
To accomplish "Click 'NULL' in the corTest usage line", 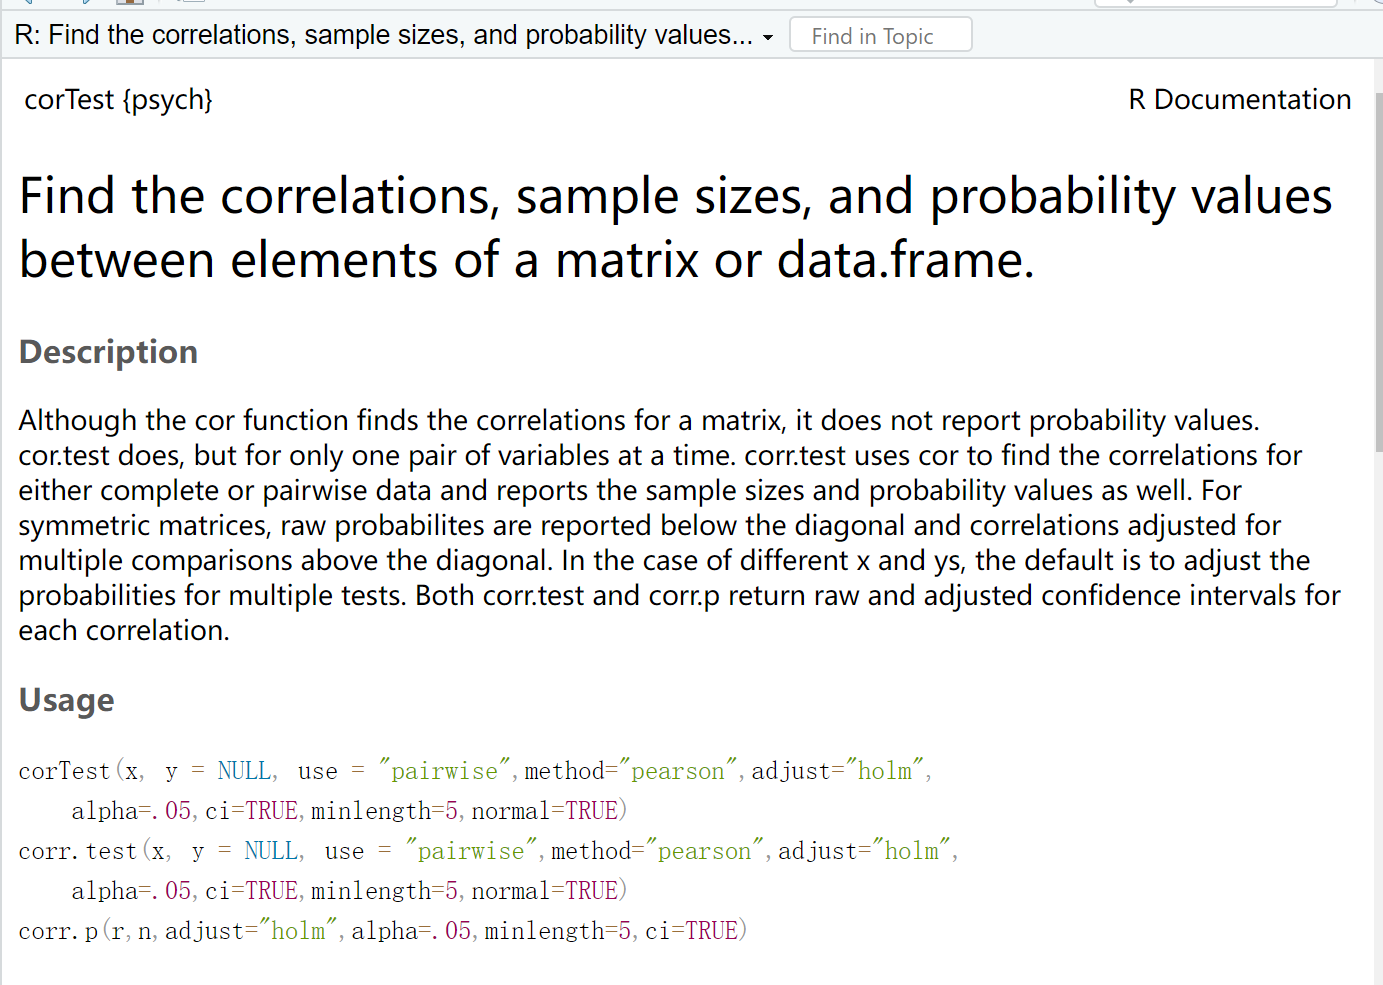I will 244,771.
